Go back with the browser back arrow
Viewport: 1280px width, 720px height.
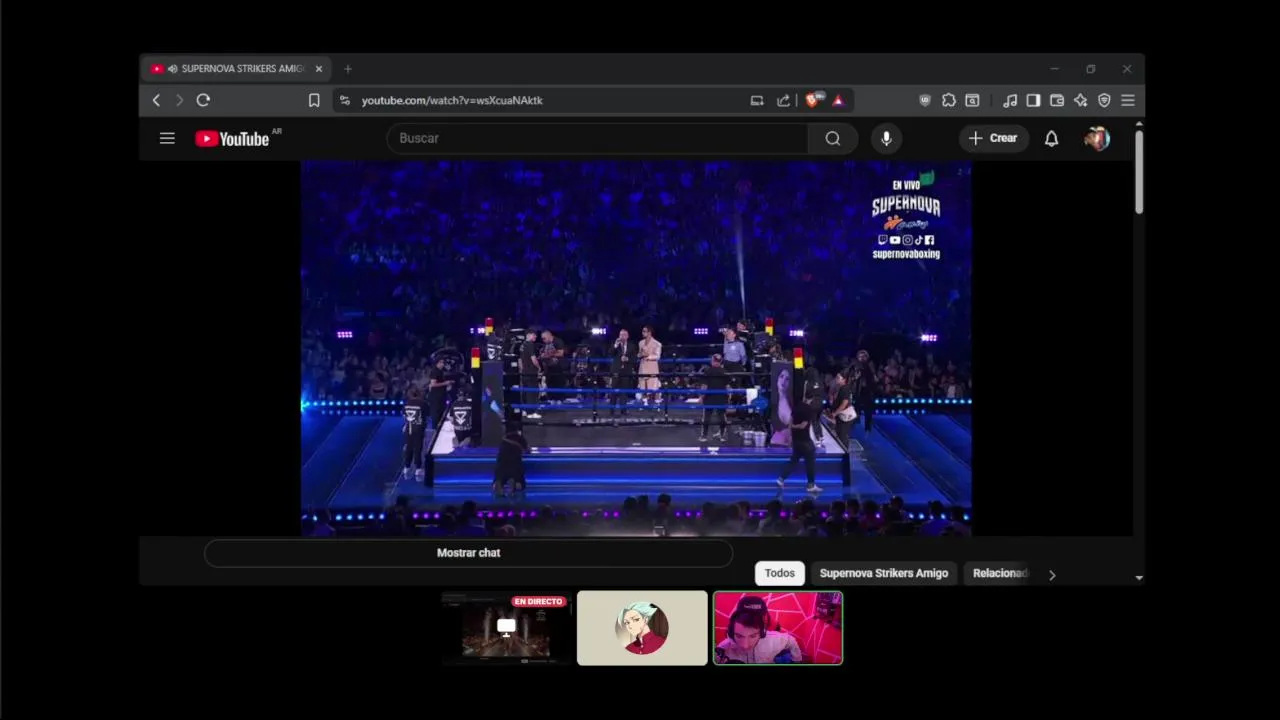[156, 100]
